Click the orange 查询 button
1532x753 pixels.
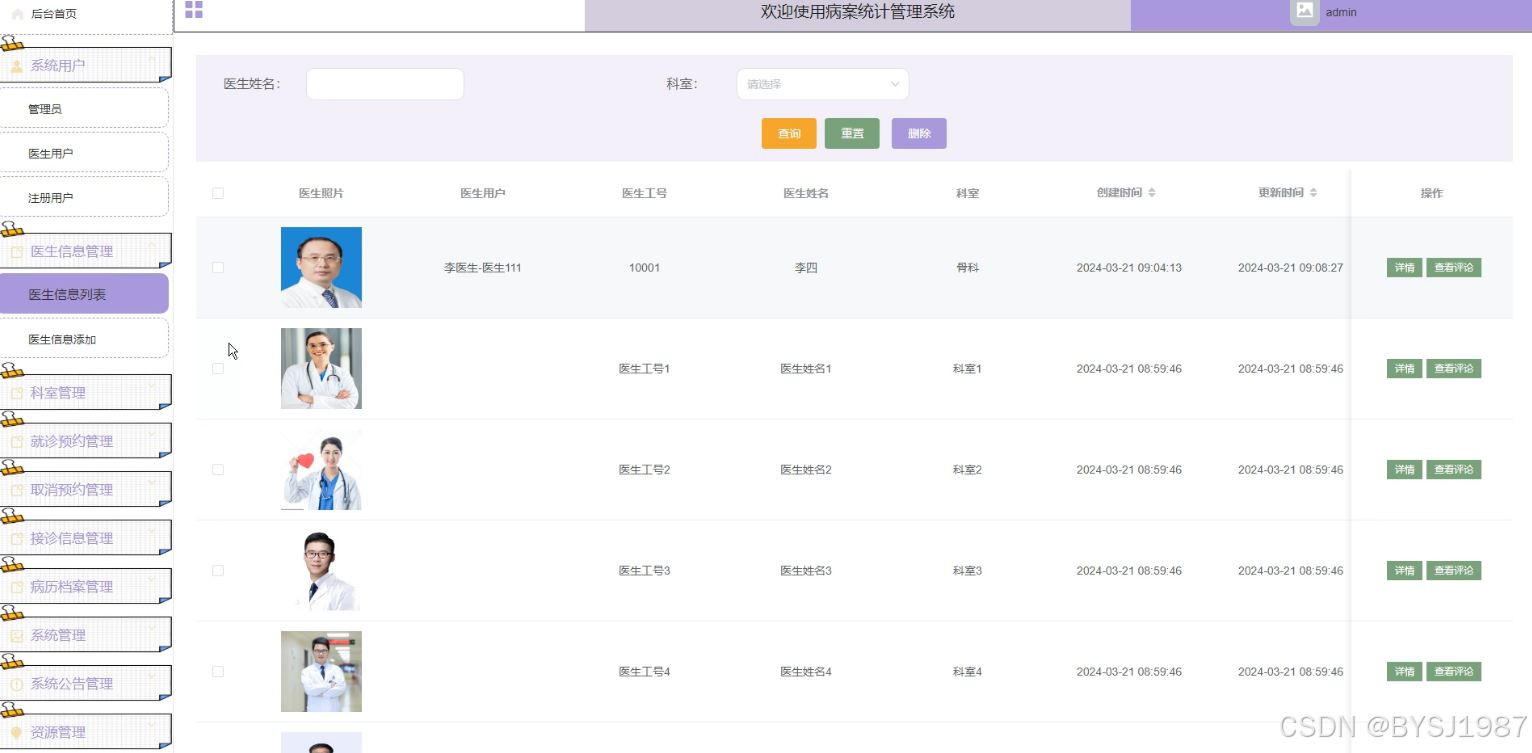click(789, 133)
